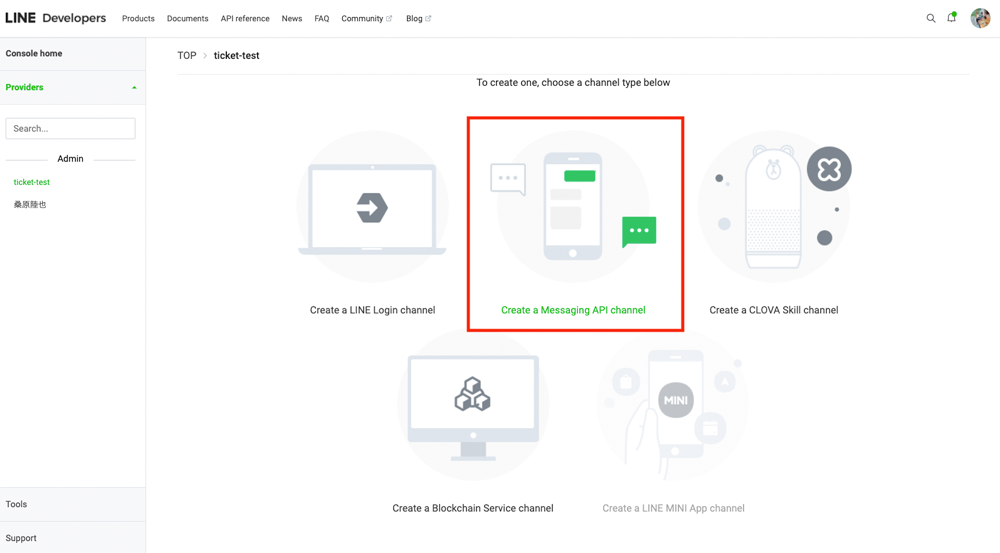Image resolution: width=1000 pixels, height=553 pixels.
Task: Go to API reference
Action: (x=245, y=18)
